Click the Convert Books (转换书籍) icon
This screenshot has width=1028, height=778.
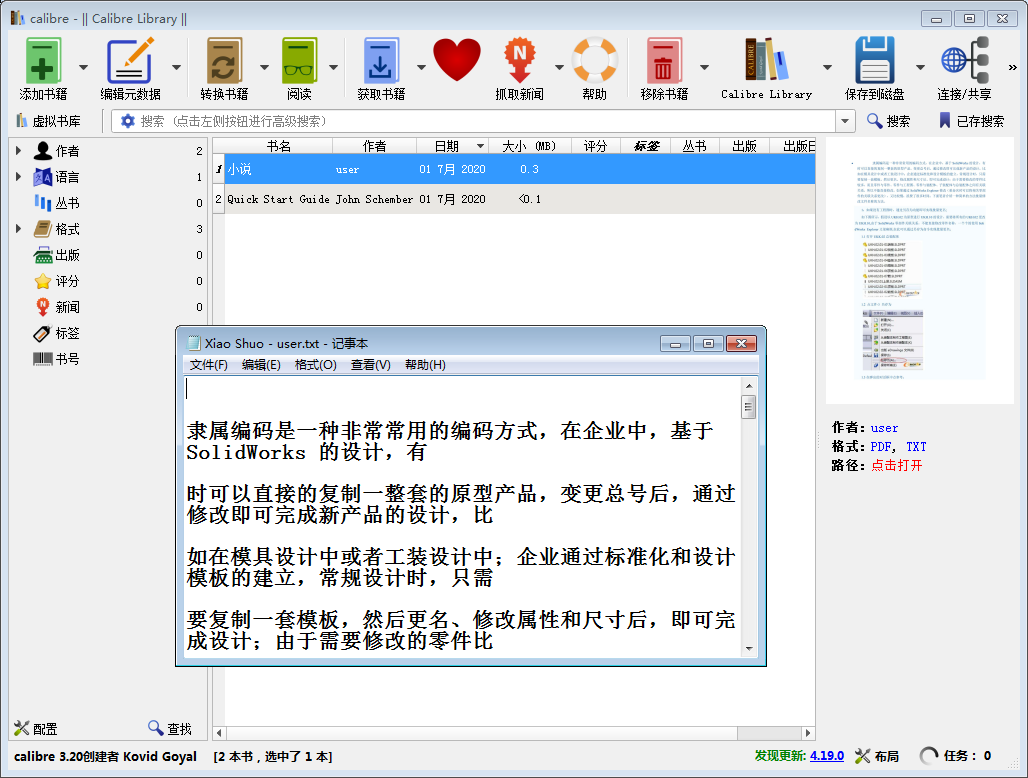224,62
